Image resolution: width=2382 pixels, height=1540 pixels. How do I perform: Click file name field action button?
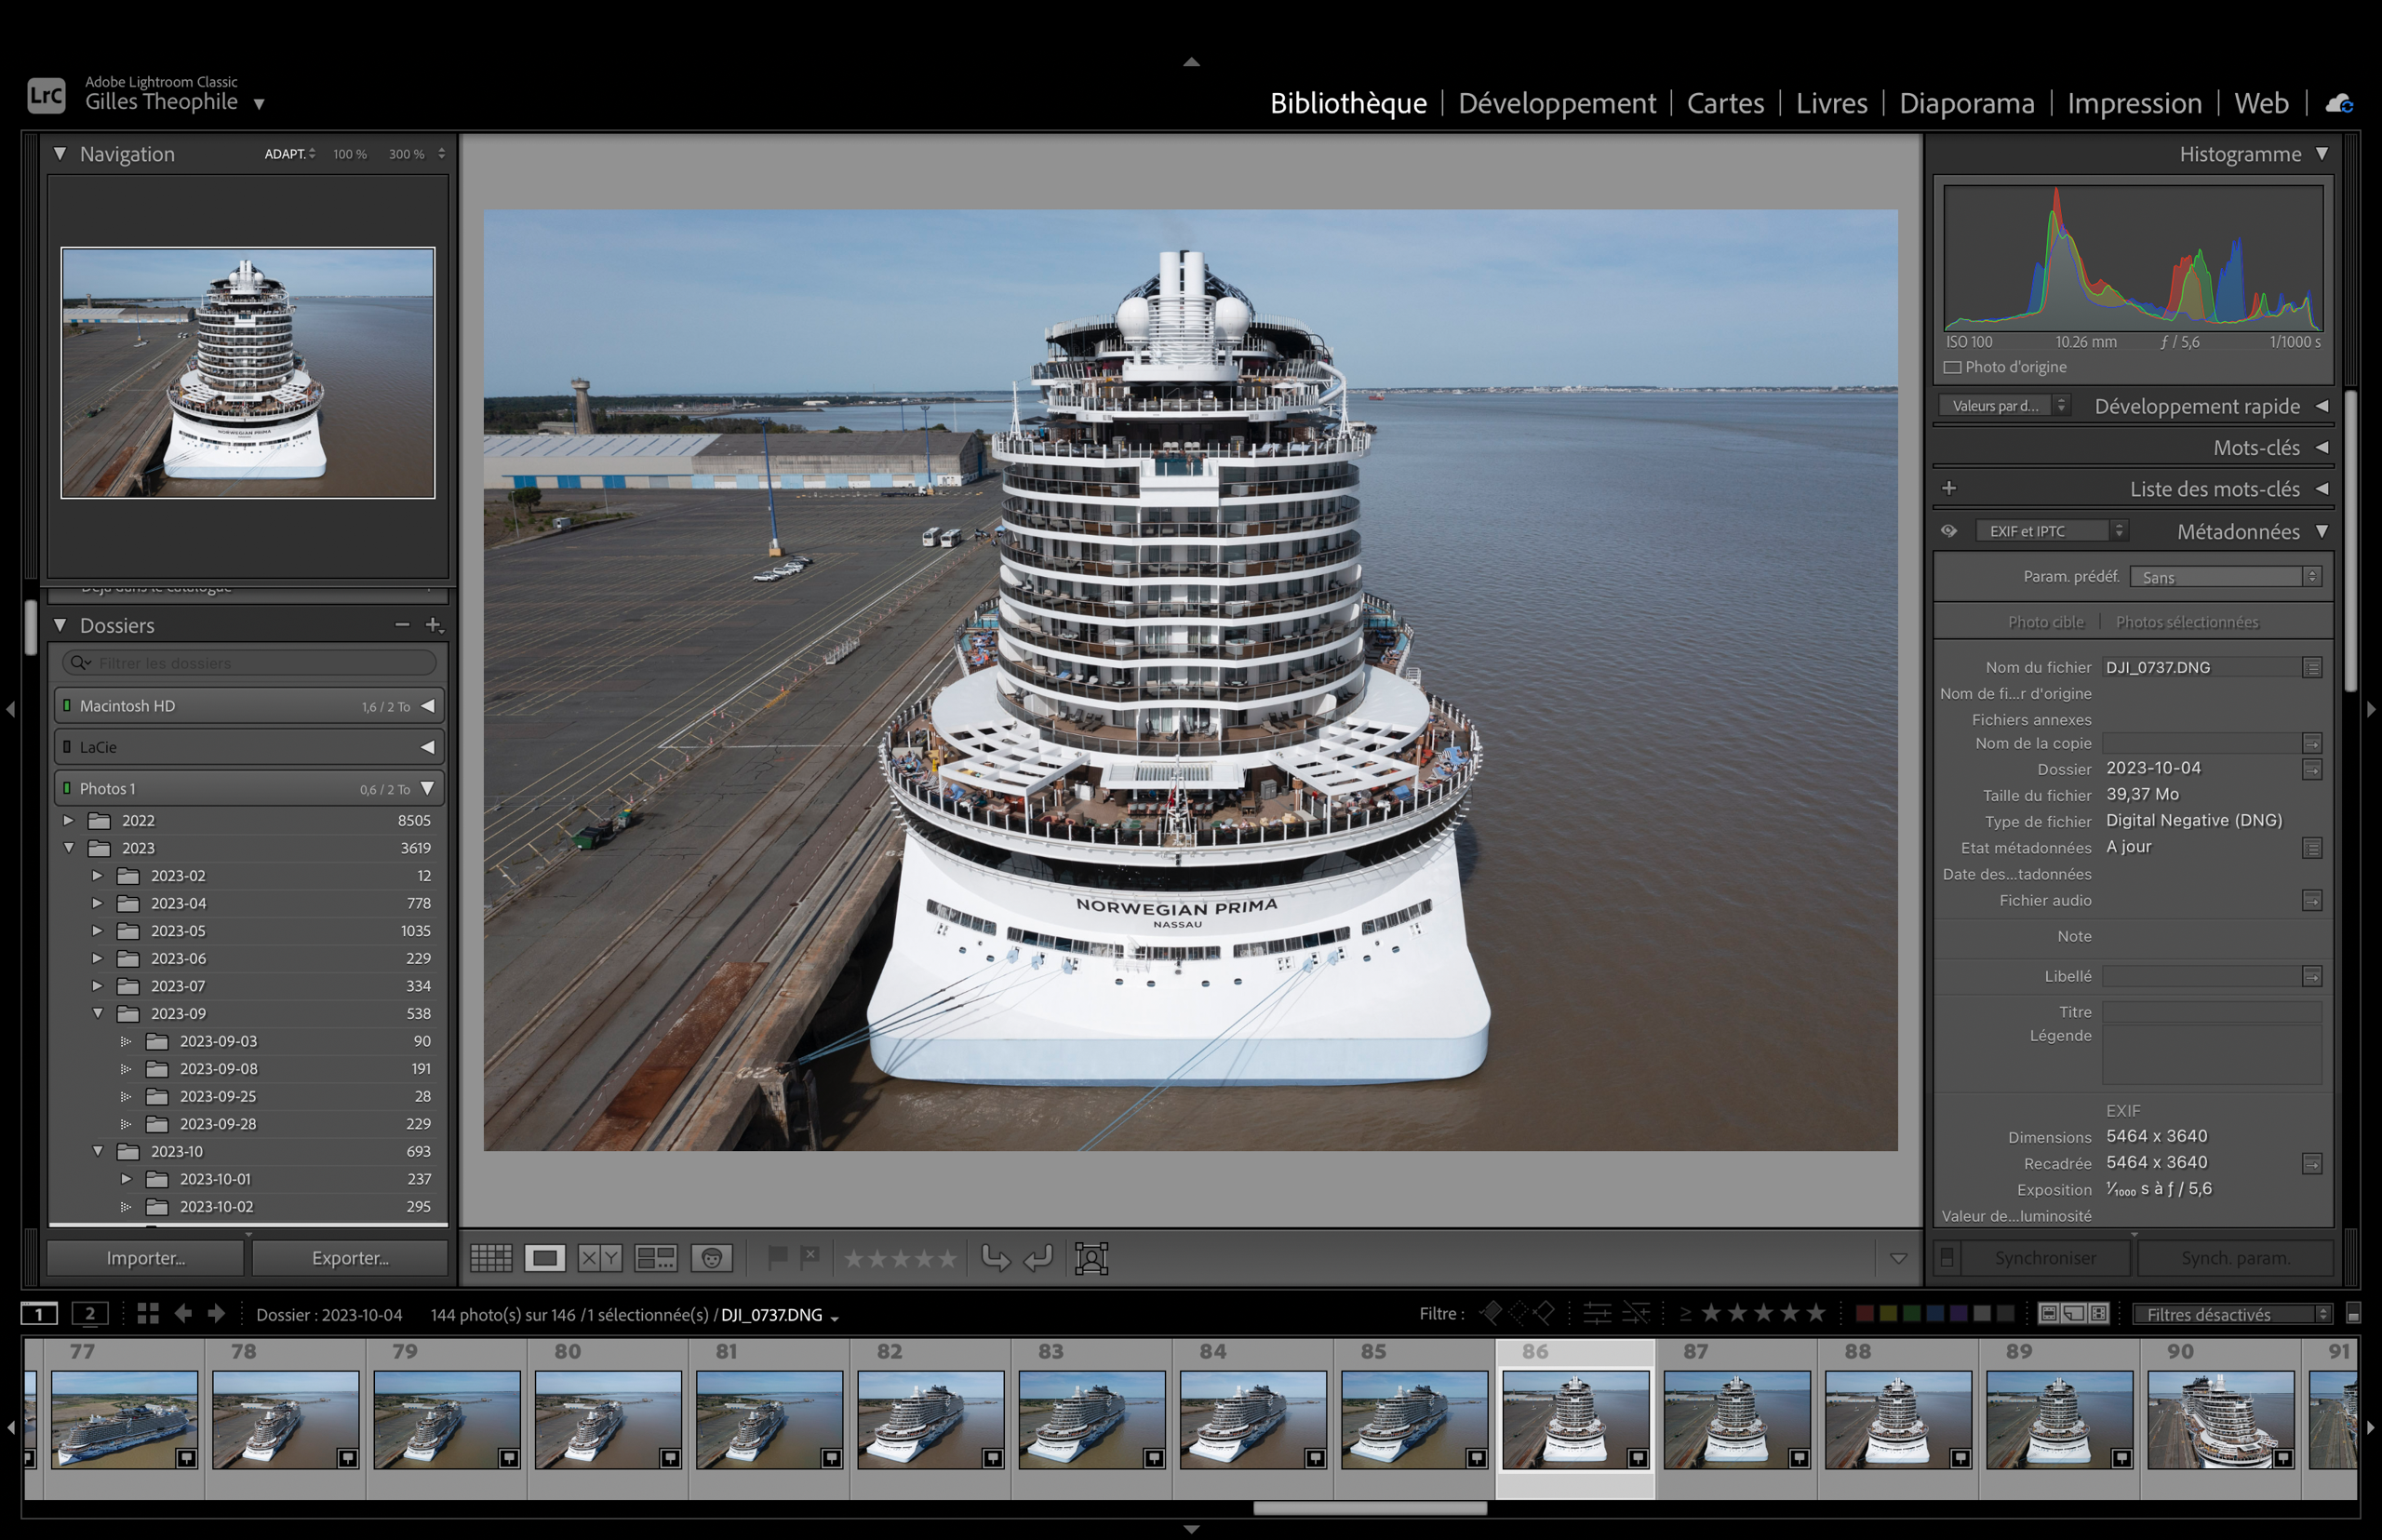pyautogui.click(x=2312, y=667)
